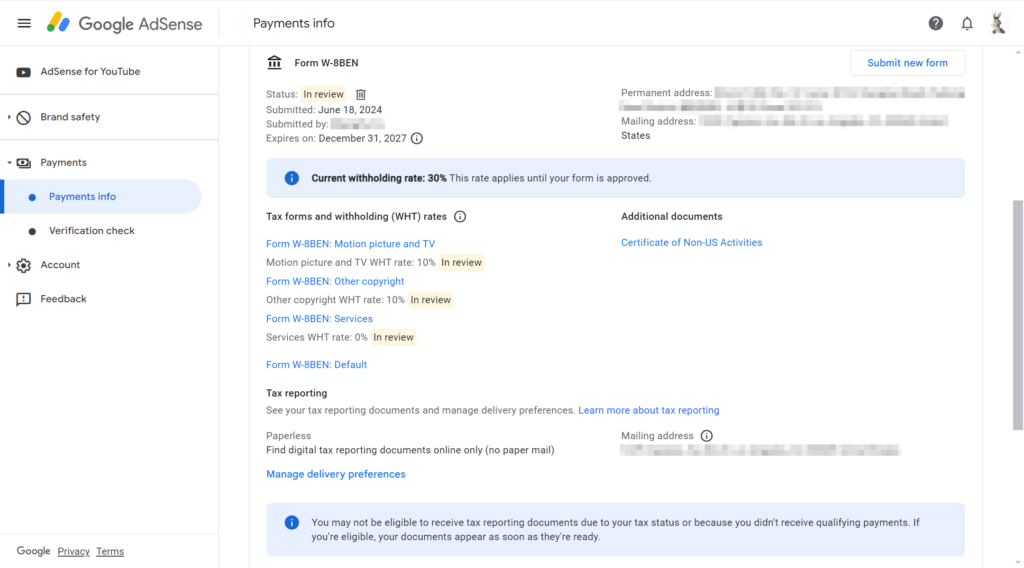Open the Privacy footer link
Image resolution: width=1024 pixels, height=568 pixels.
(73, 552)
